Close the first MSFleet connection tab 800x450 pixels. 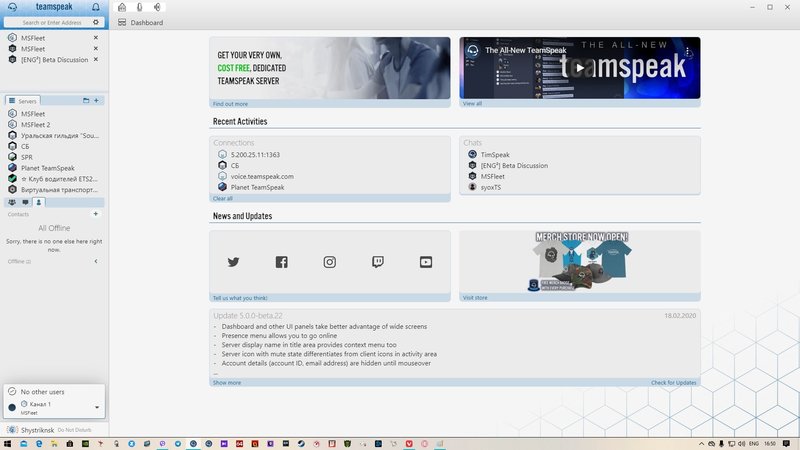point(95,38)
